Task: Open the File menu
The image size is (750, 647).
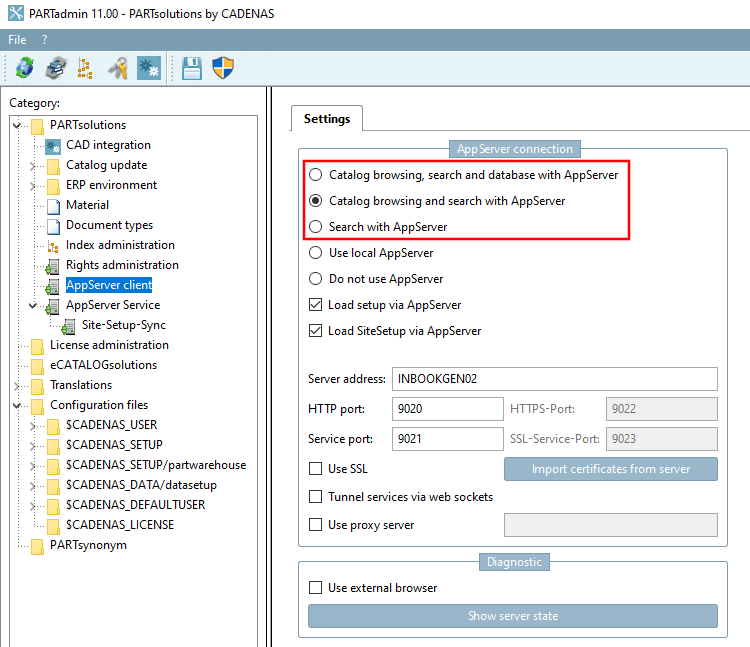Action: point(17,40)
